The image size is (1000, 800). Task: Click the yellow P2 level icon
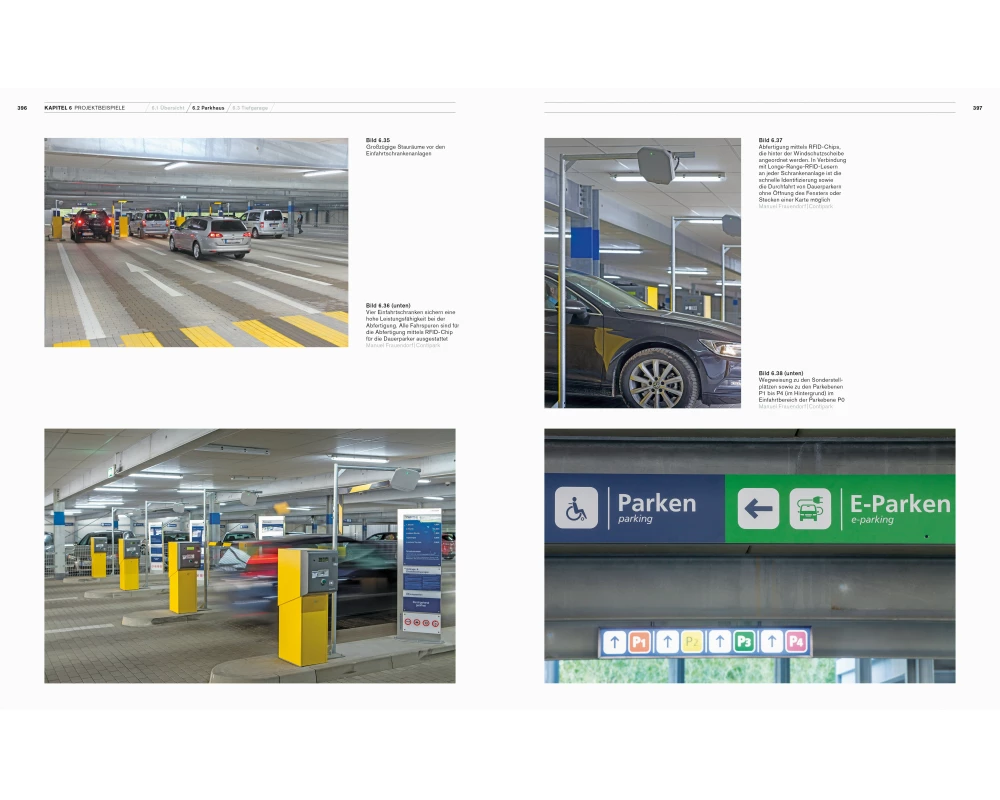(692, 642)
